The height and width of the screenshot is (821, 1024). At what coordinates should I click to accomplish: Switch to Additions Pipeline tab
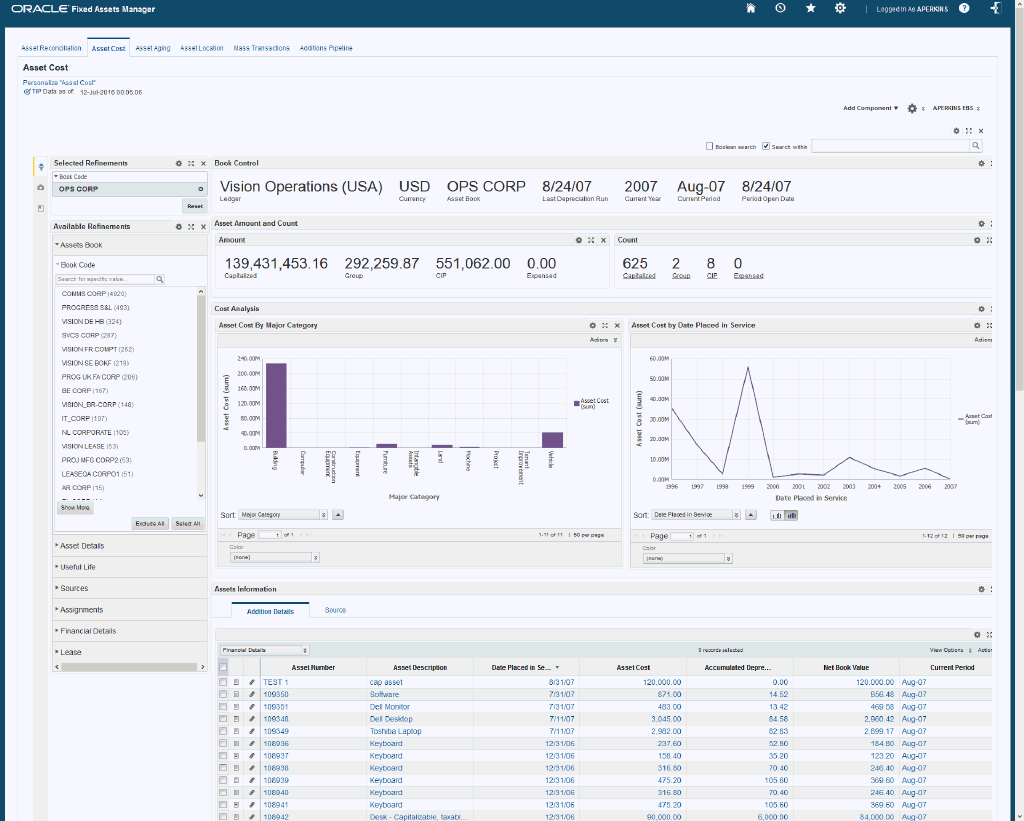327,48
